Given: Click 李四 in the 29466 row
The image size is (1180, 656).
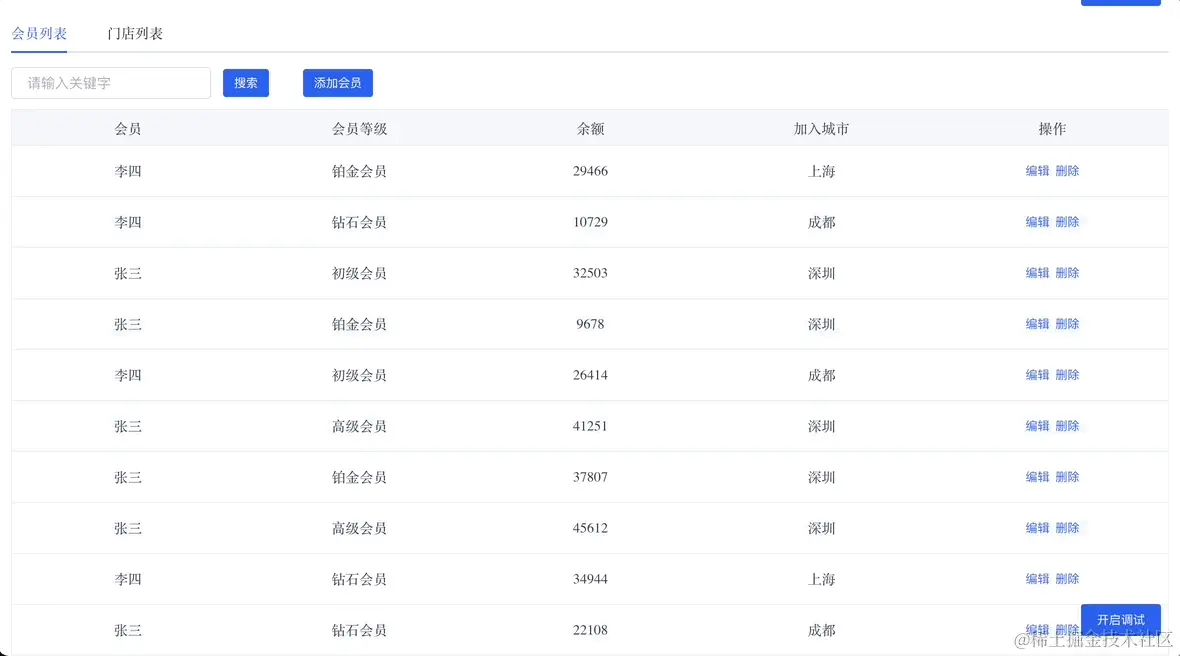Looking at the screenshot, I should click(127, 171).
